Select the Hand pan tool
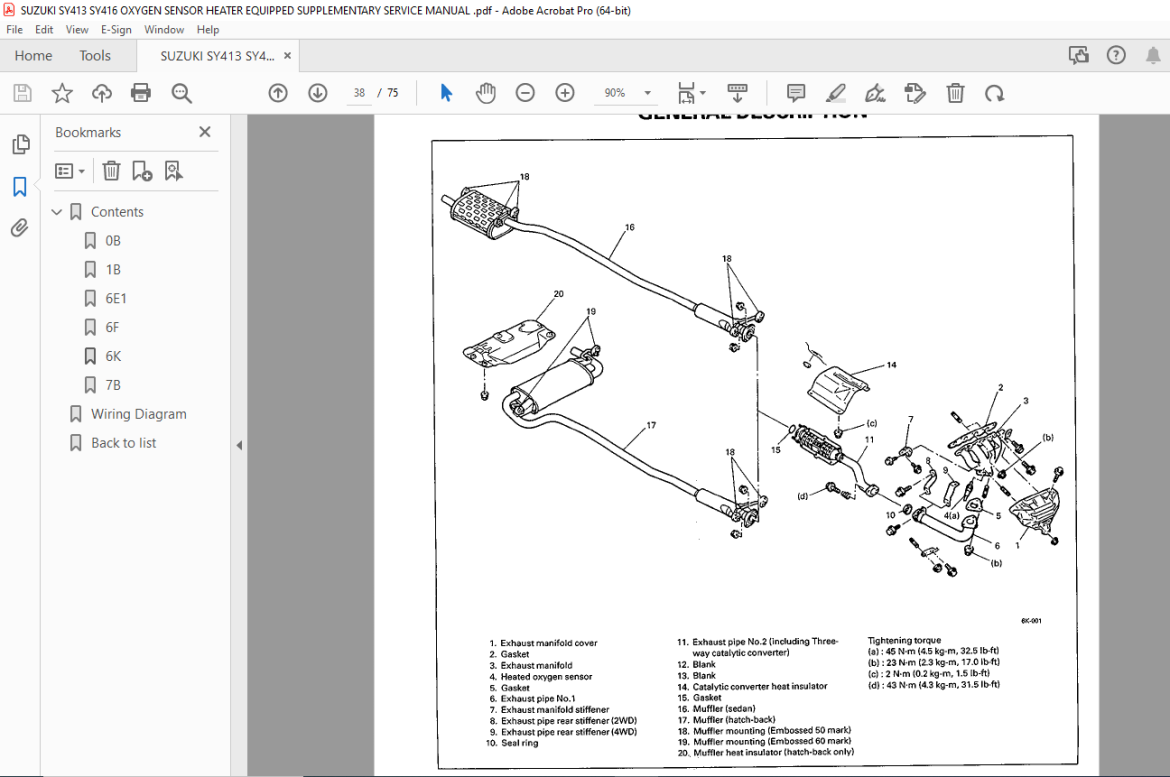This screenshot has width=1170, height=777. point(486,93)
